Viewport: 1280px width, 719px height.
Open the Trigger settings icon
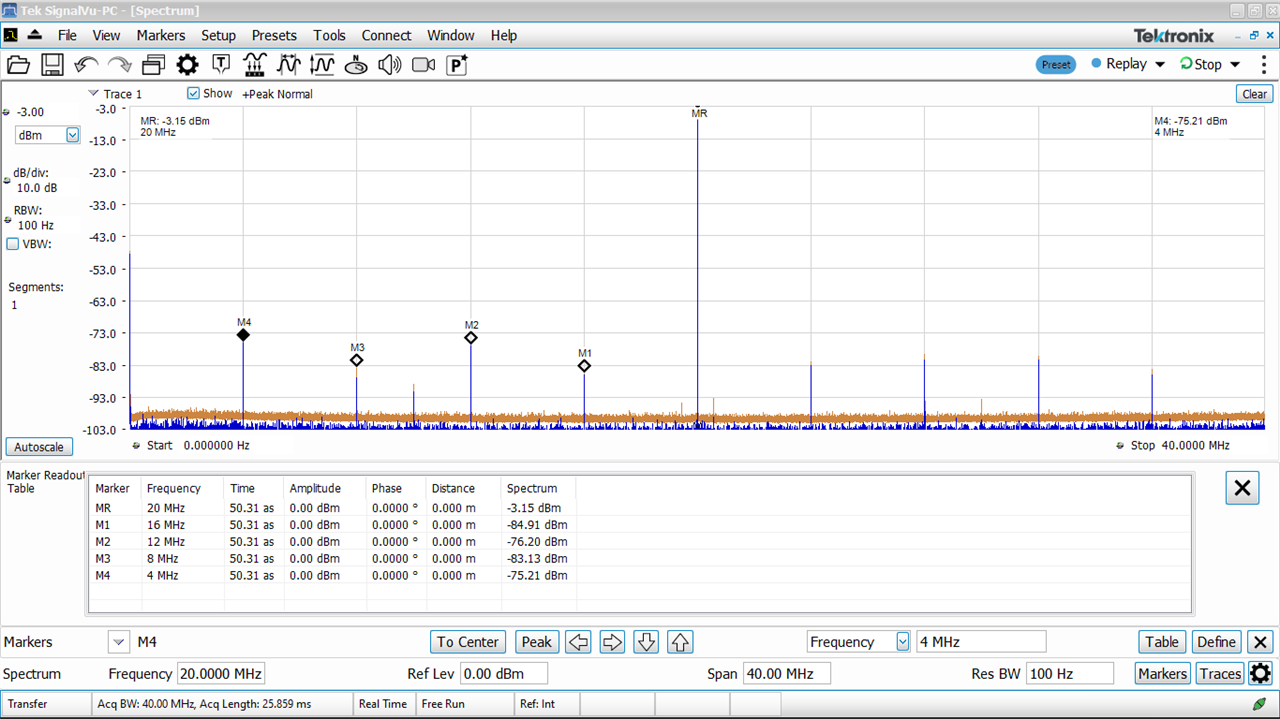coord(221,65)
